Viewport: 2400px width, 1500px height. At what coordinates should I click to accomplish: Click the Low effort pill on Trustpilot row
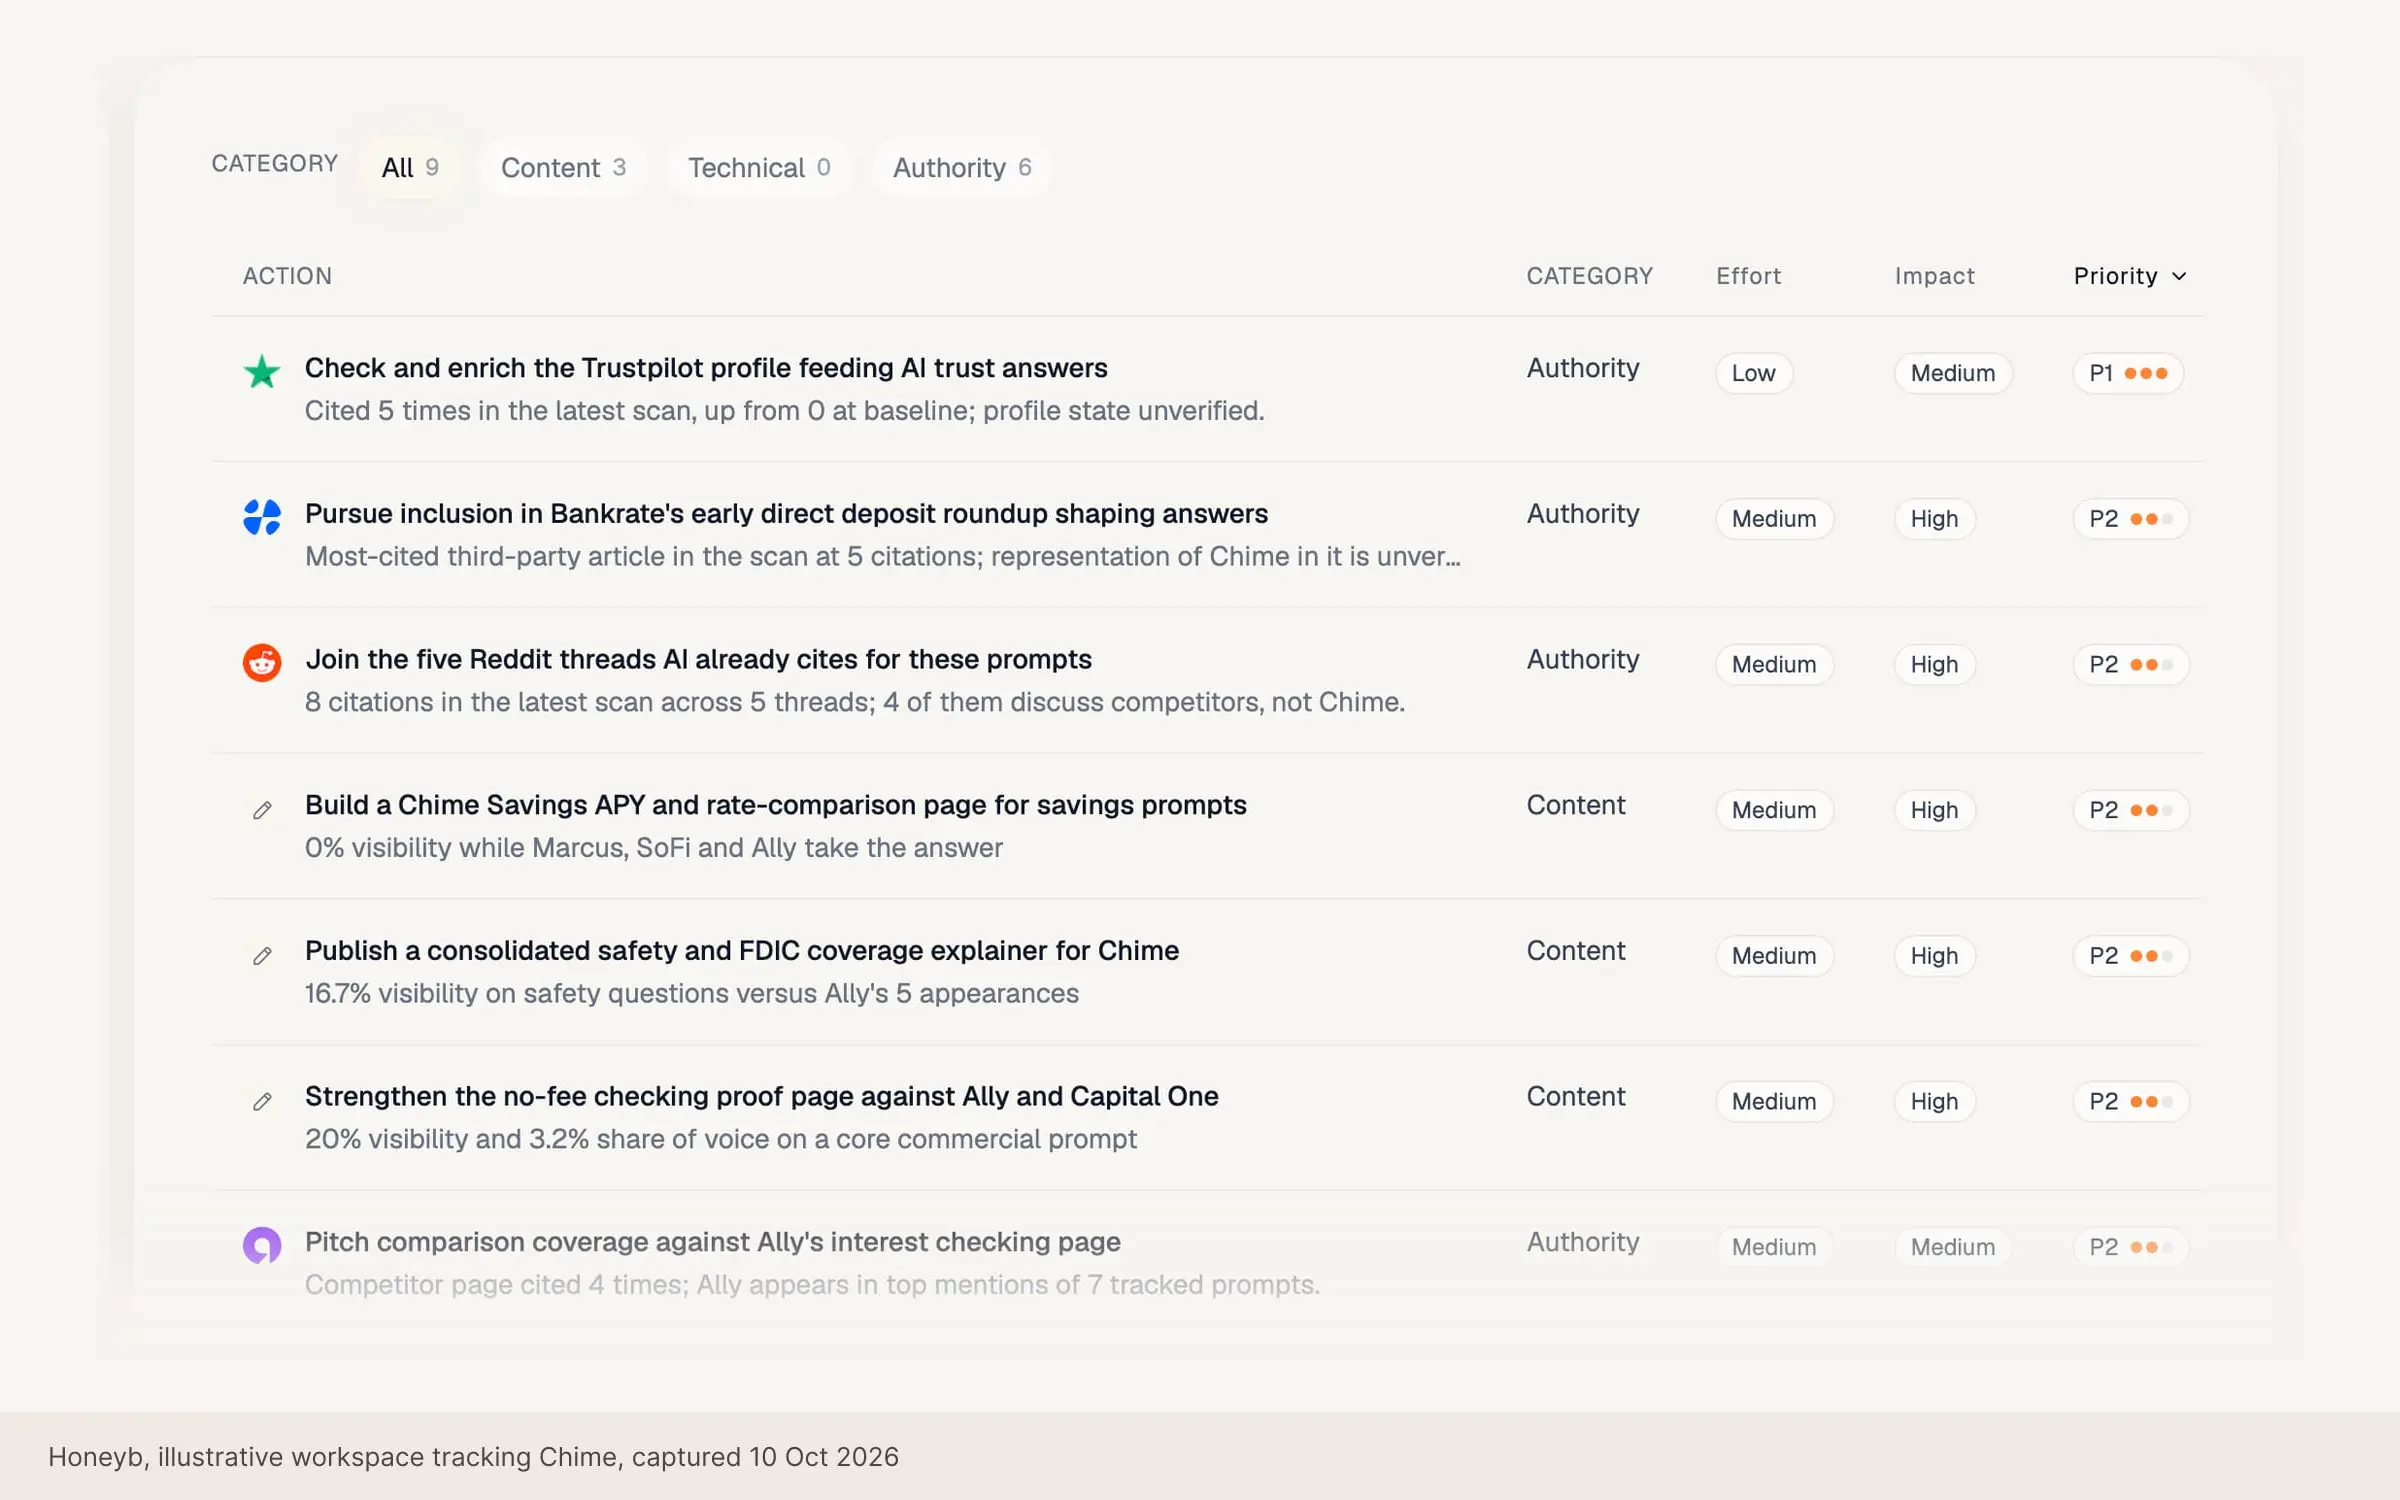click(1754, 373)
